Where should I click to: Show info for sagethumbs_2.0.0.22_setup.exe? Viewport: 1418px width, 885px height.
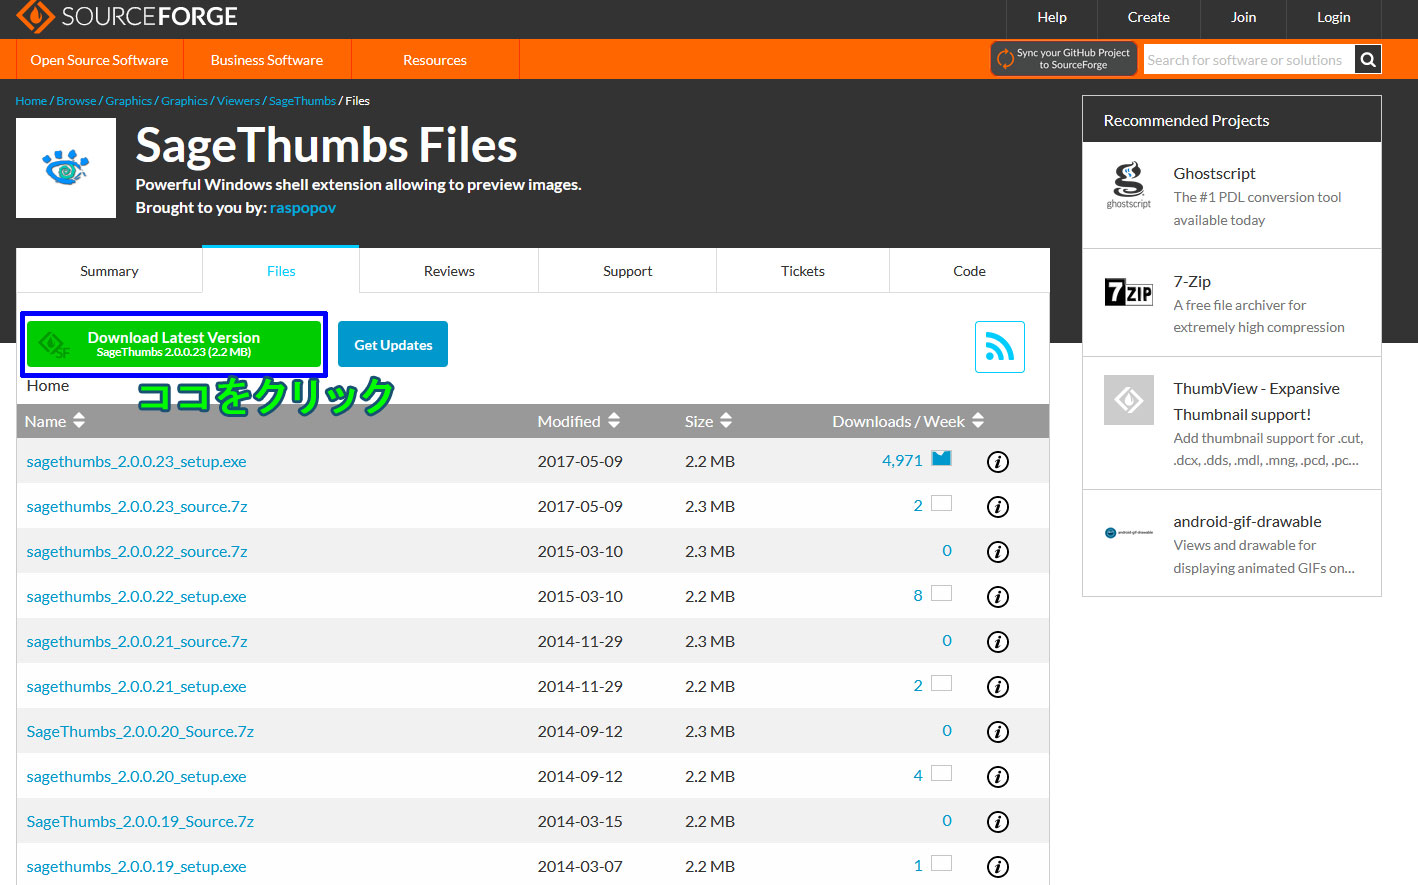(x=998, y=597)
